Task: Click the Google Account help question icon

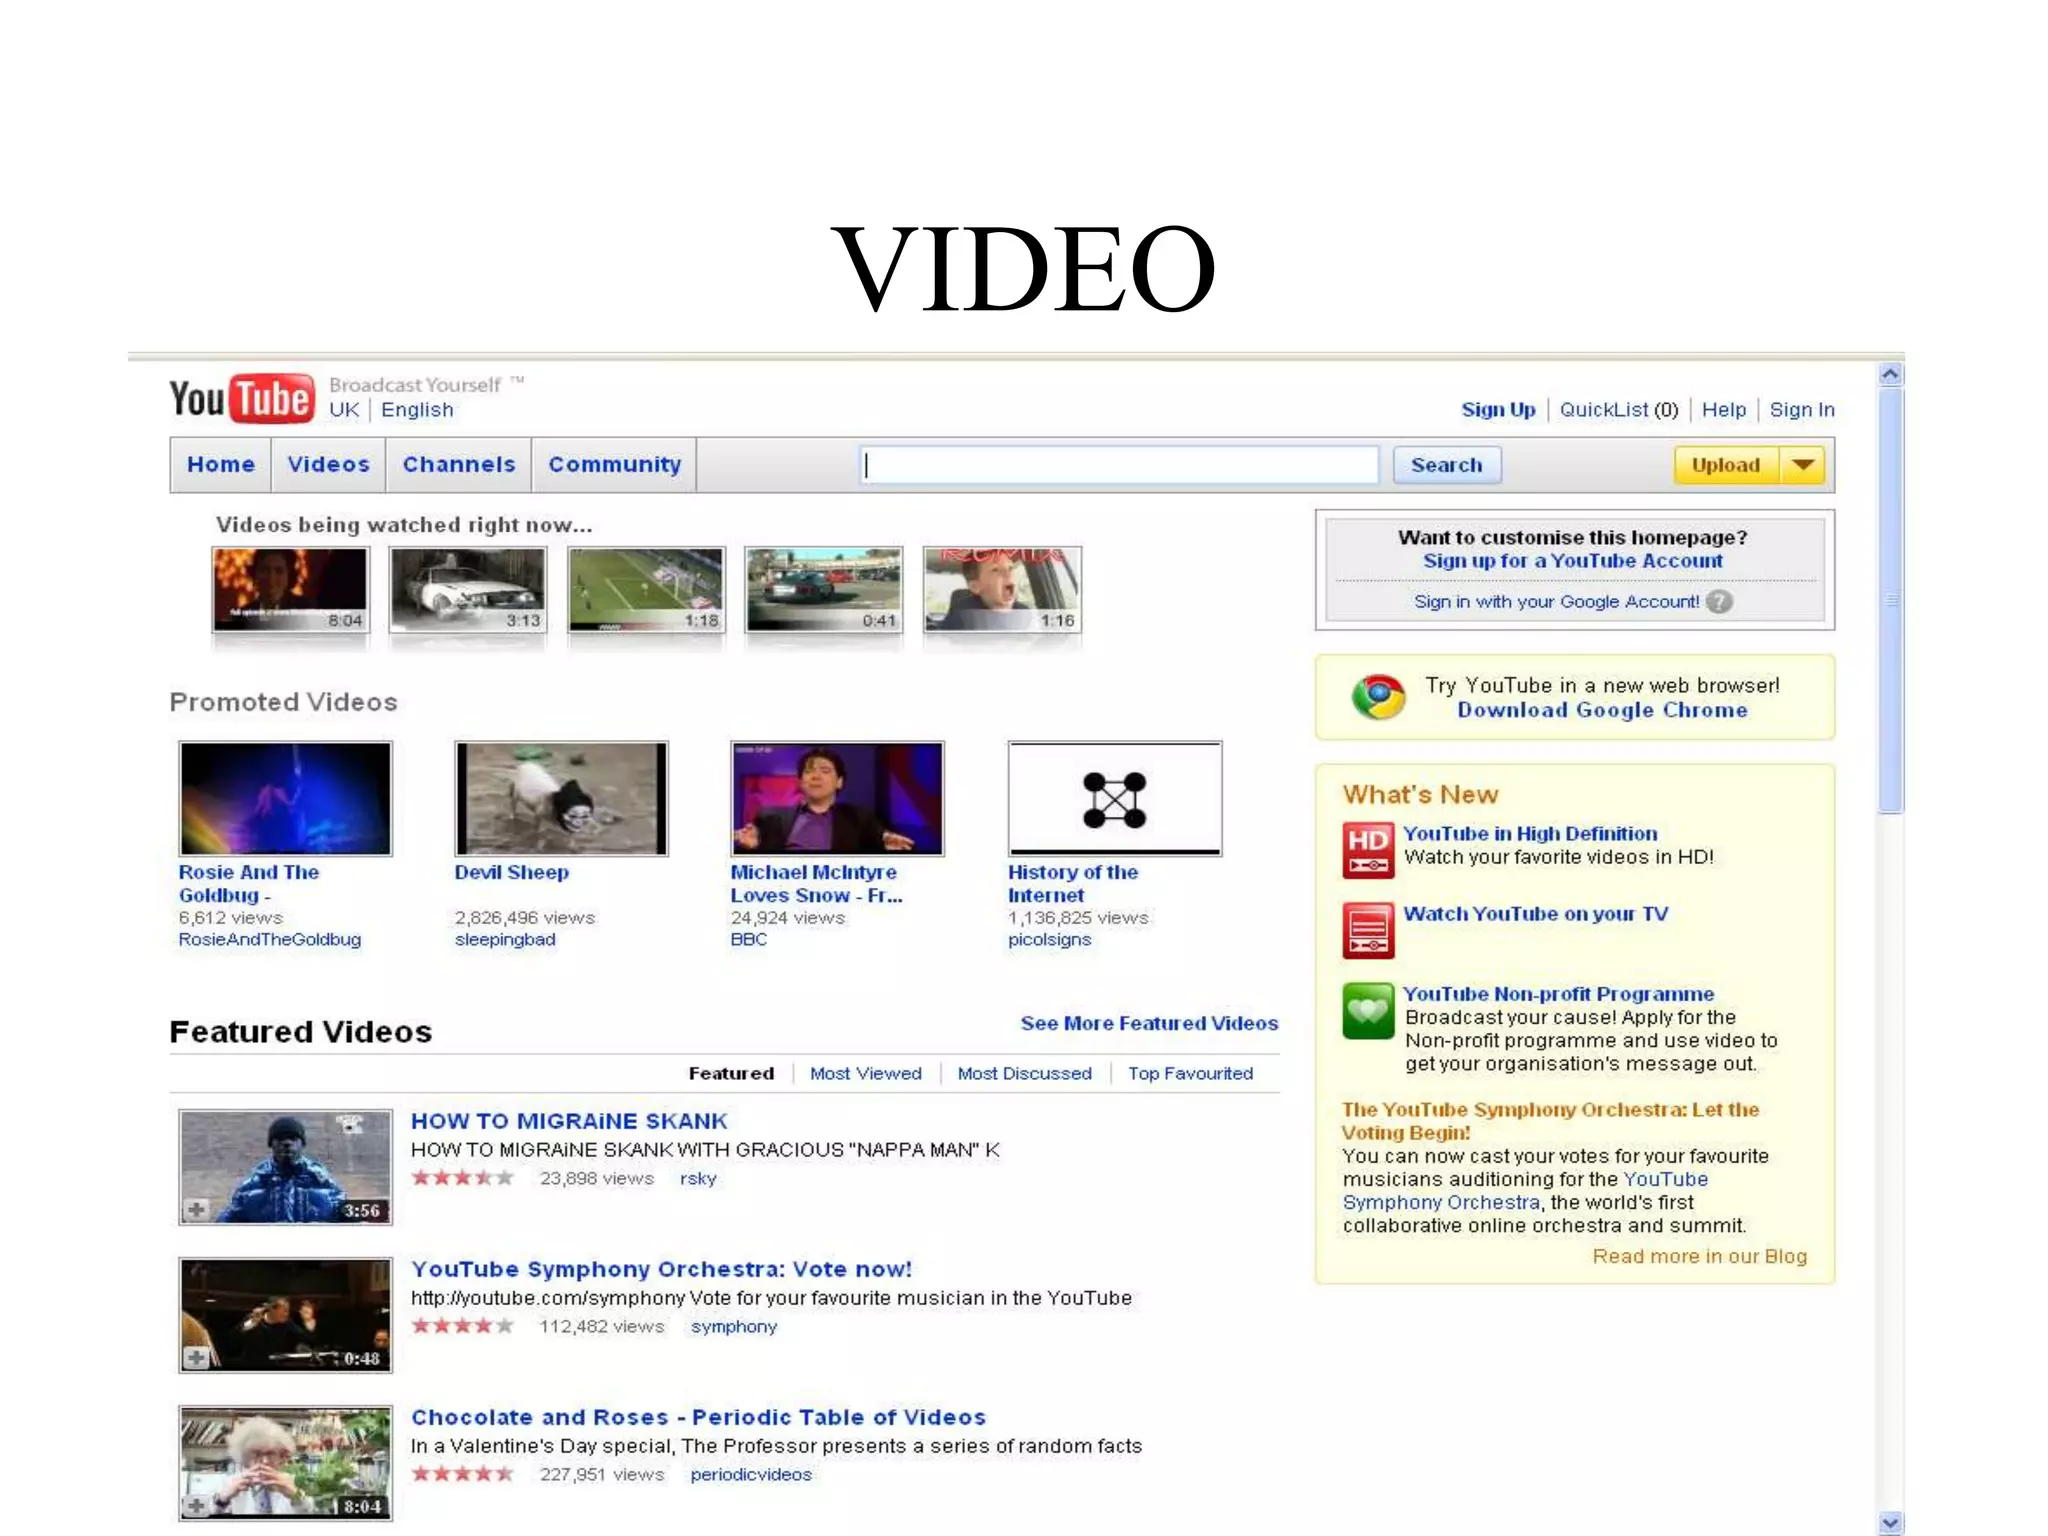Action: click(x=1719, y=602)
